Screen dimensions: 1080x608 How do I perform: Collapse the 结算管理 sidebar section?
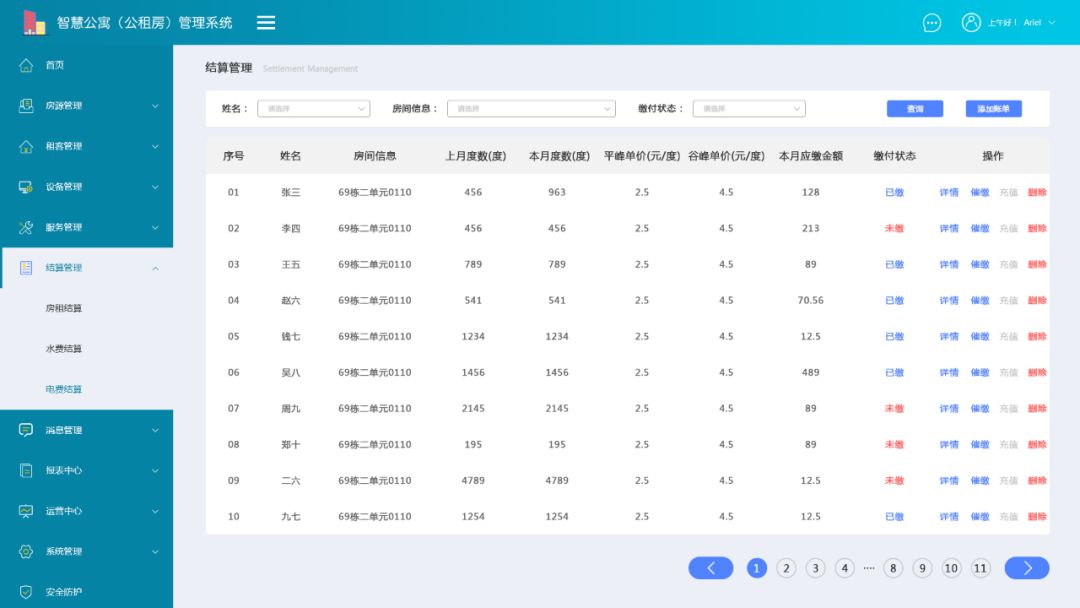pyautogui.click(x=155, y=267)
